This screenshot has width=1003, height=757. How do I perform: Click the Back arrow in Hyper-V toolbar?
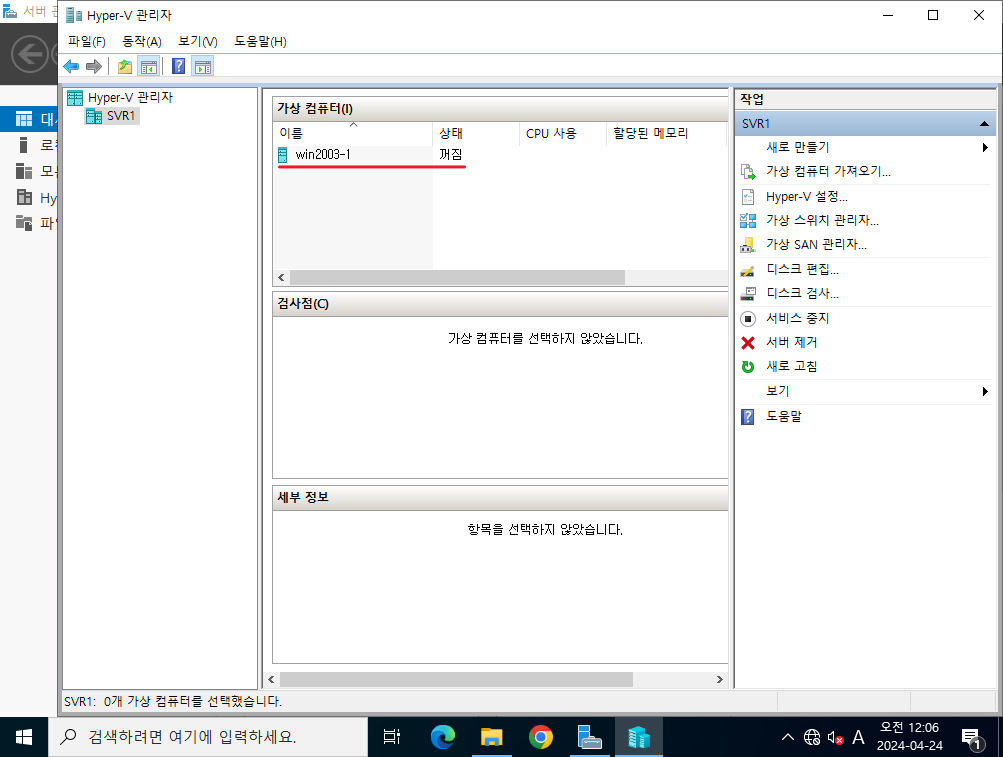[x=71, y=66]
